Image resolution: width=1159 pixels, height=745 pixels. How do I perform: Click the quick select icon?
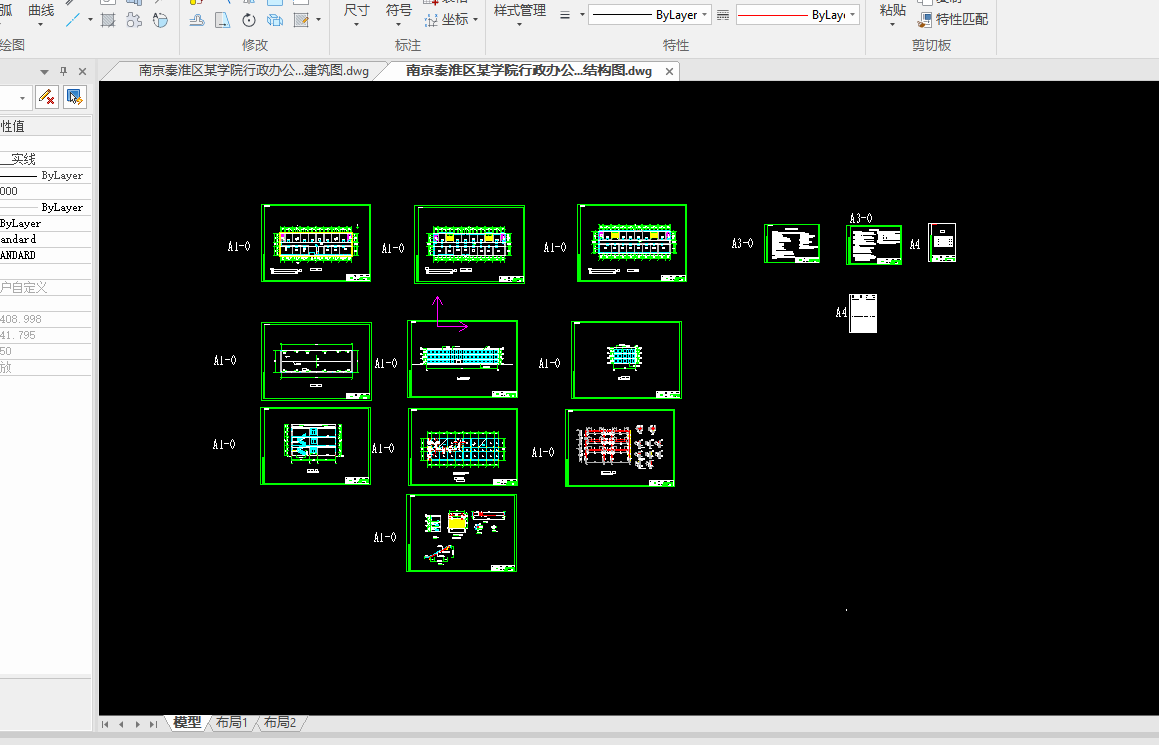click(x=74, y=97)
